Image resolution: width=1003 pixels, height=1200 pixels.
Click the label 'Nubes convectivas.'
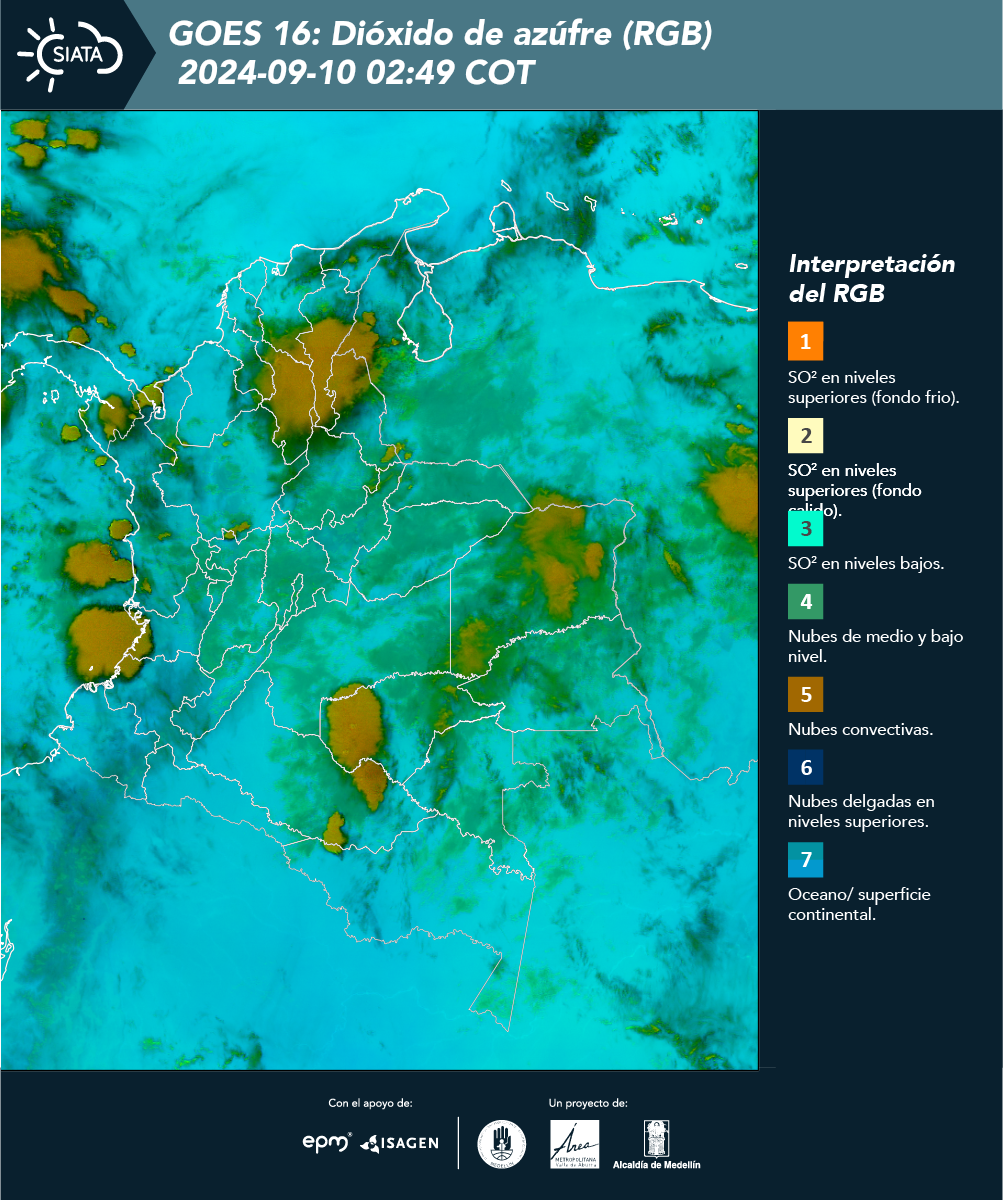[861, 729]
